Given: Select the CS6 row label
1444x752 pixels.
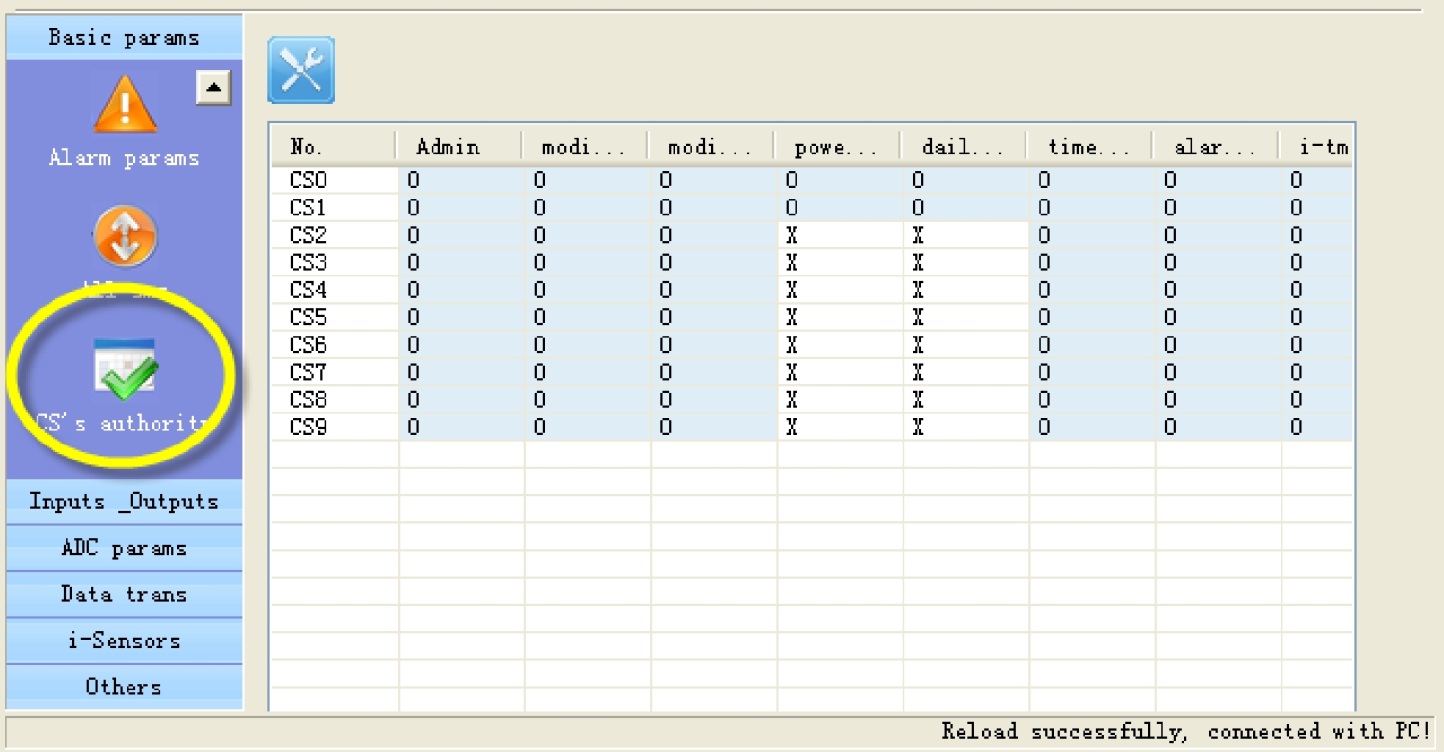Looking at the screenshot, I should (309, 346).
